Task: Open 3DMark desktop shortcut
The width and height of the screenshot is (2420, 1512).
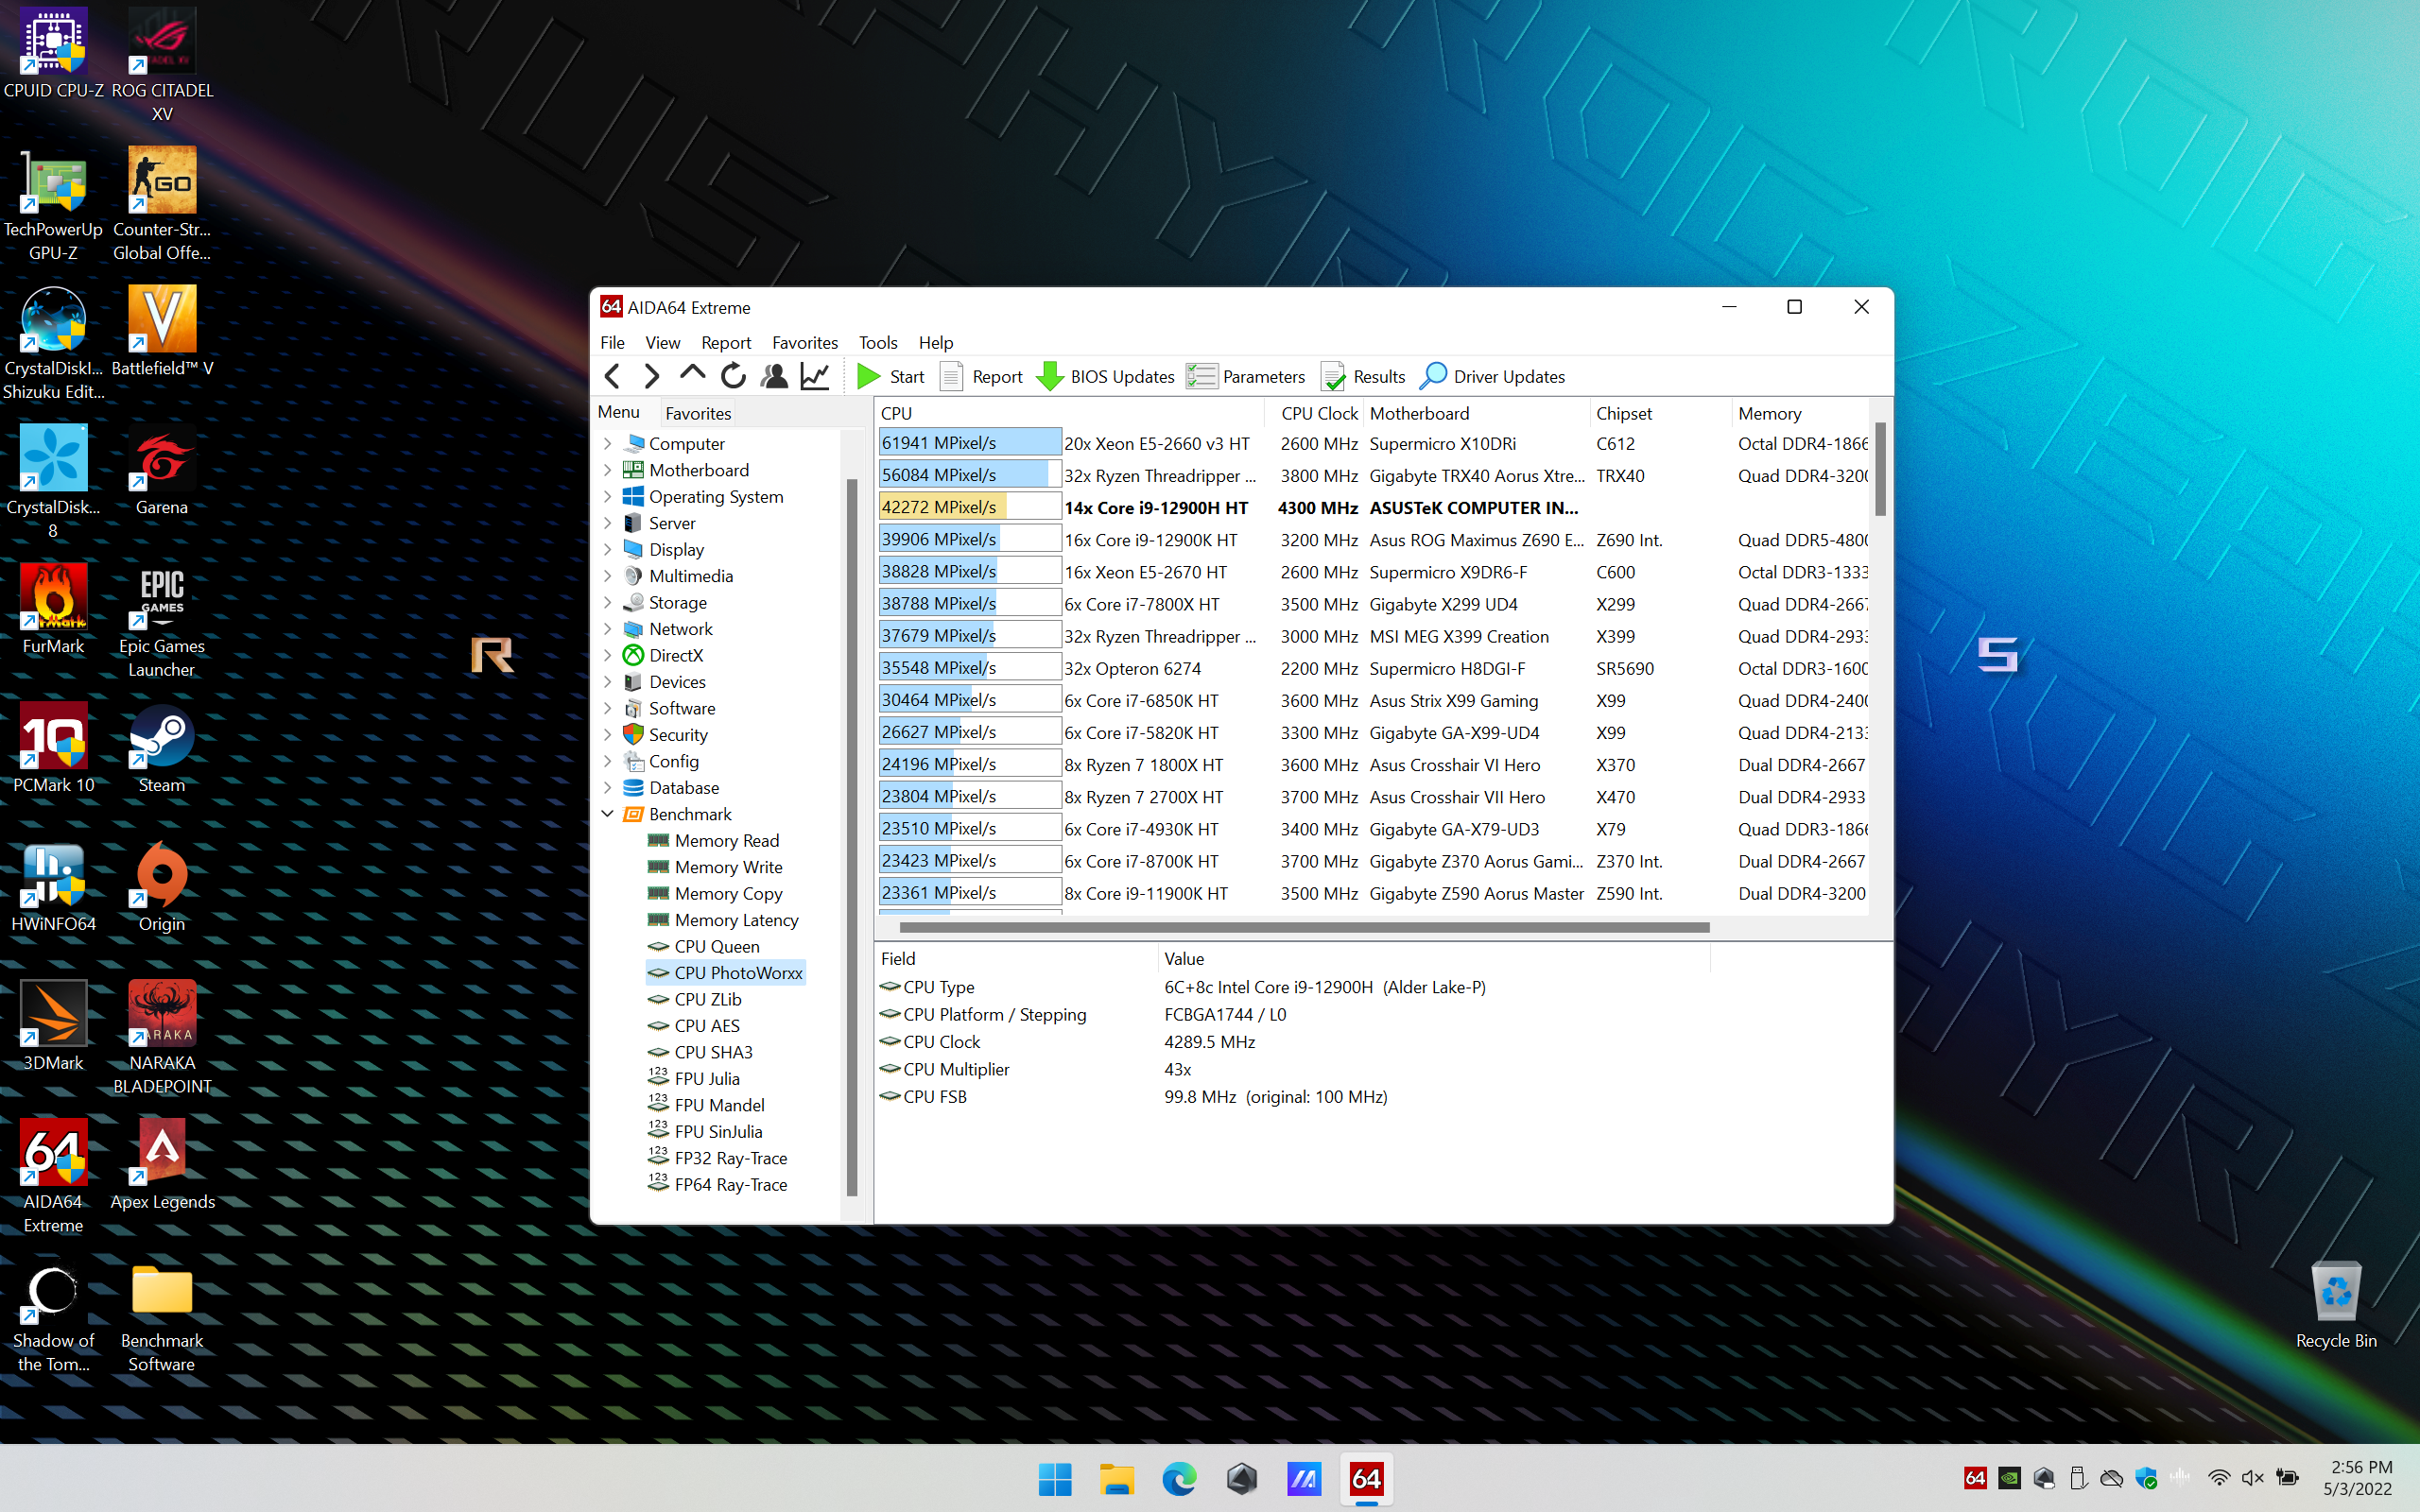Action: [x=53, y=1025]
